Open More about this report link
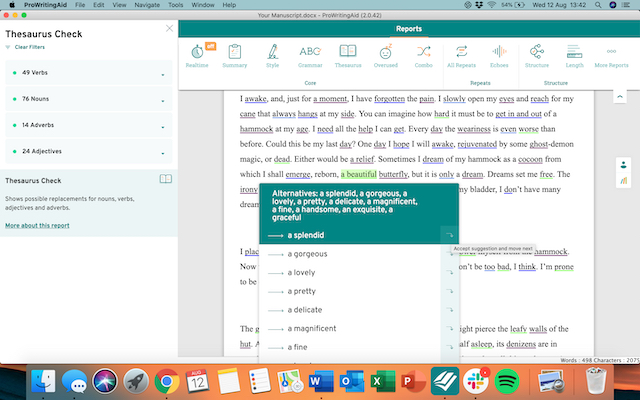This screenshot has height=400, width=640. [x=37, y=225]
